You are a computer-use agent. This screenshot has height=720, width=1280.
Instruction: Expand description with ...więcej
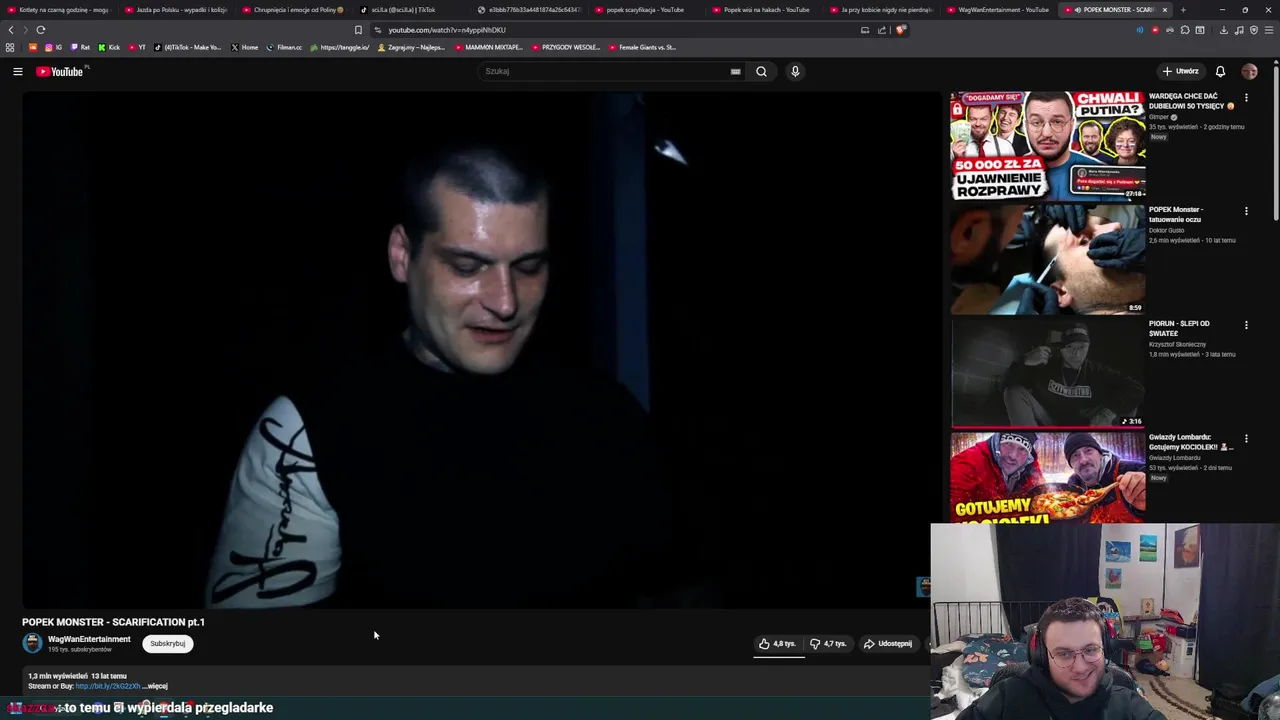156,686
